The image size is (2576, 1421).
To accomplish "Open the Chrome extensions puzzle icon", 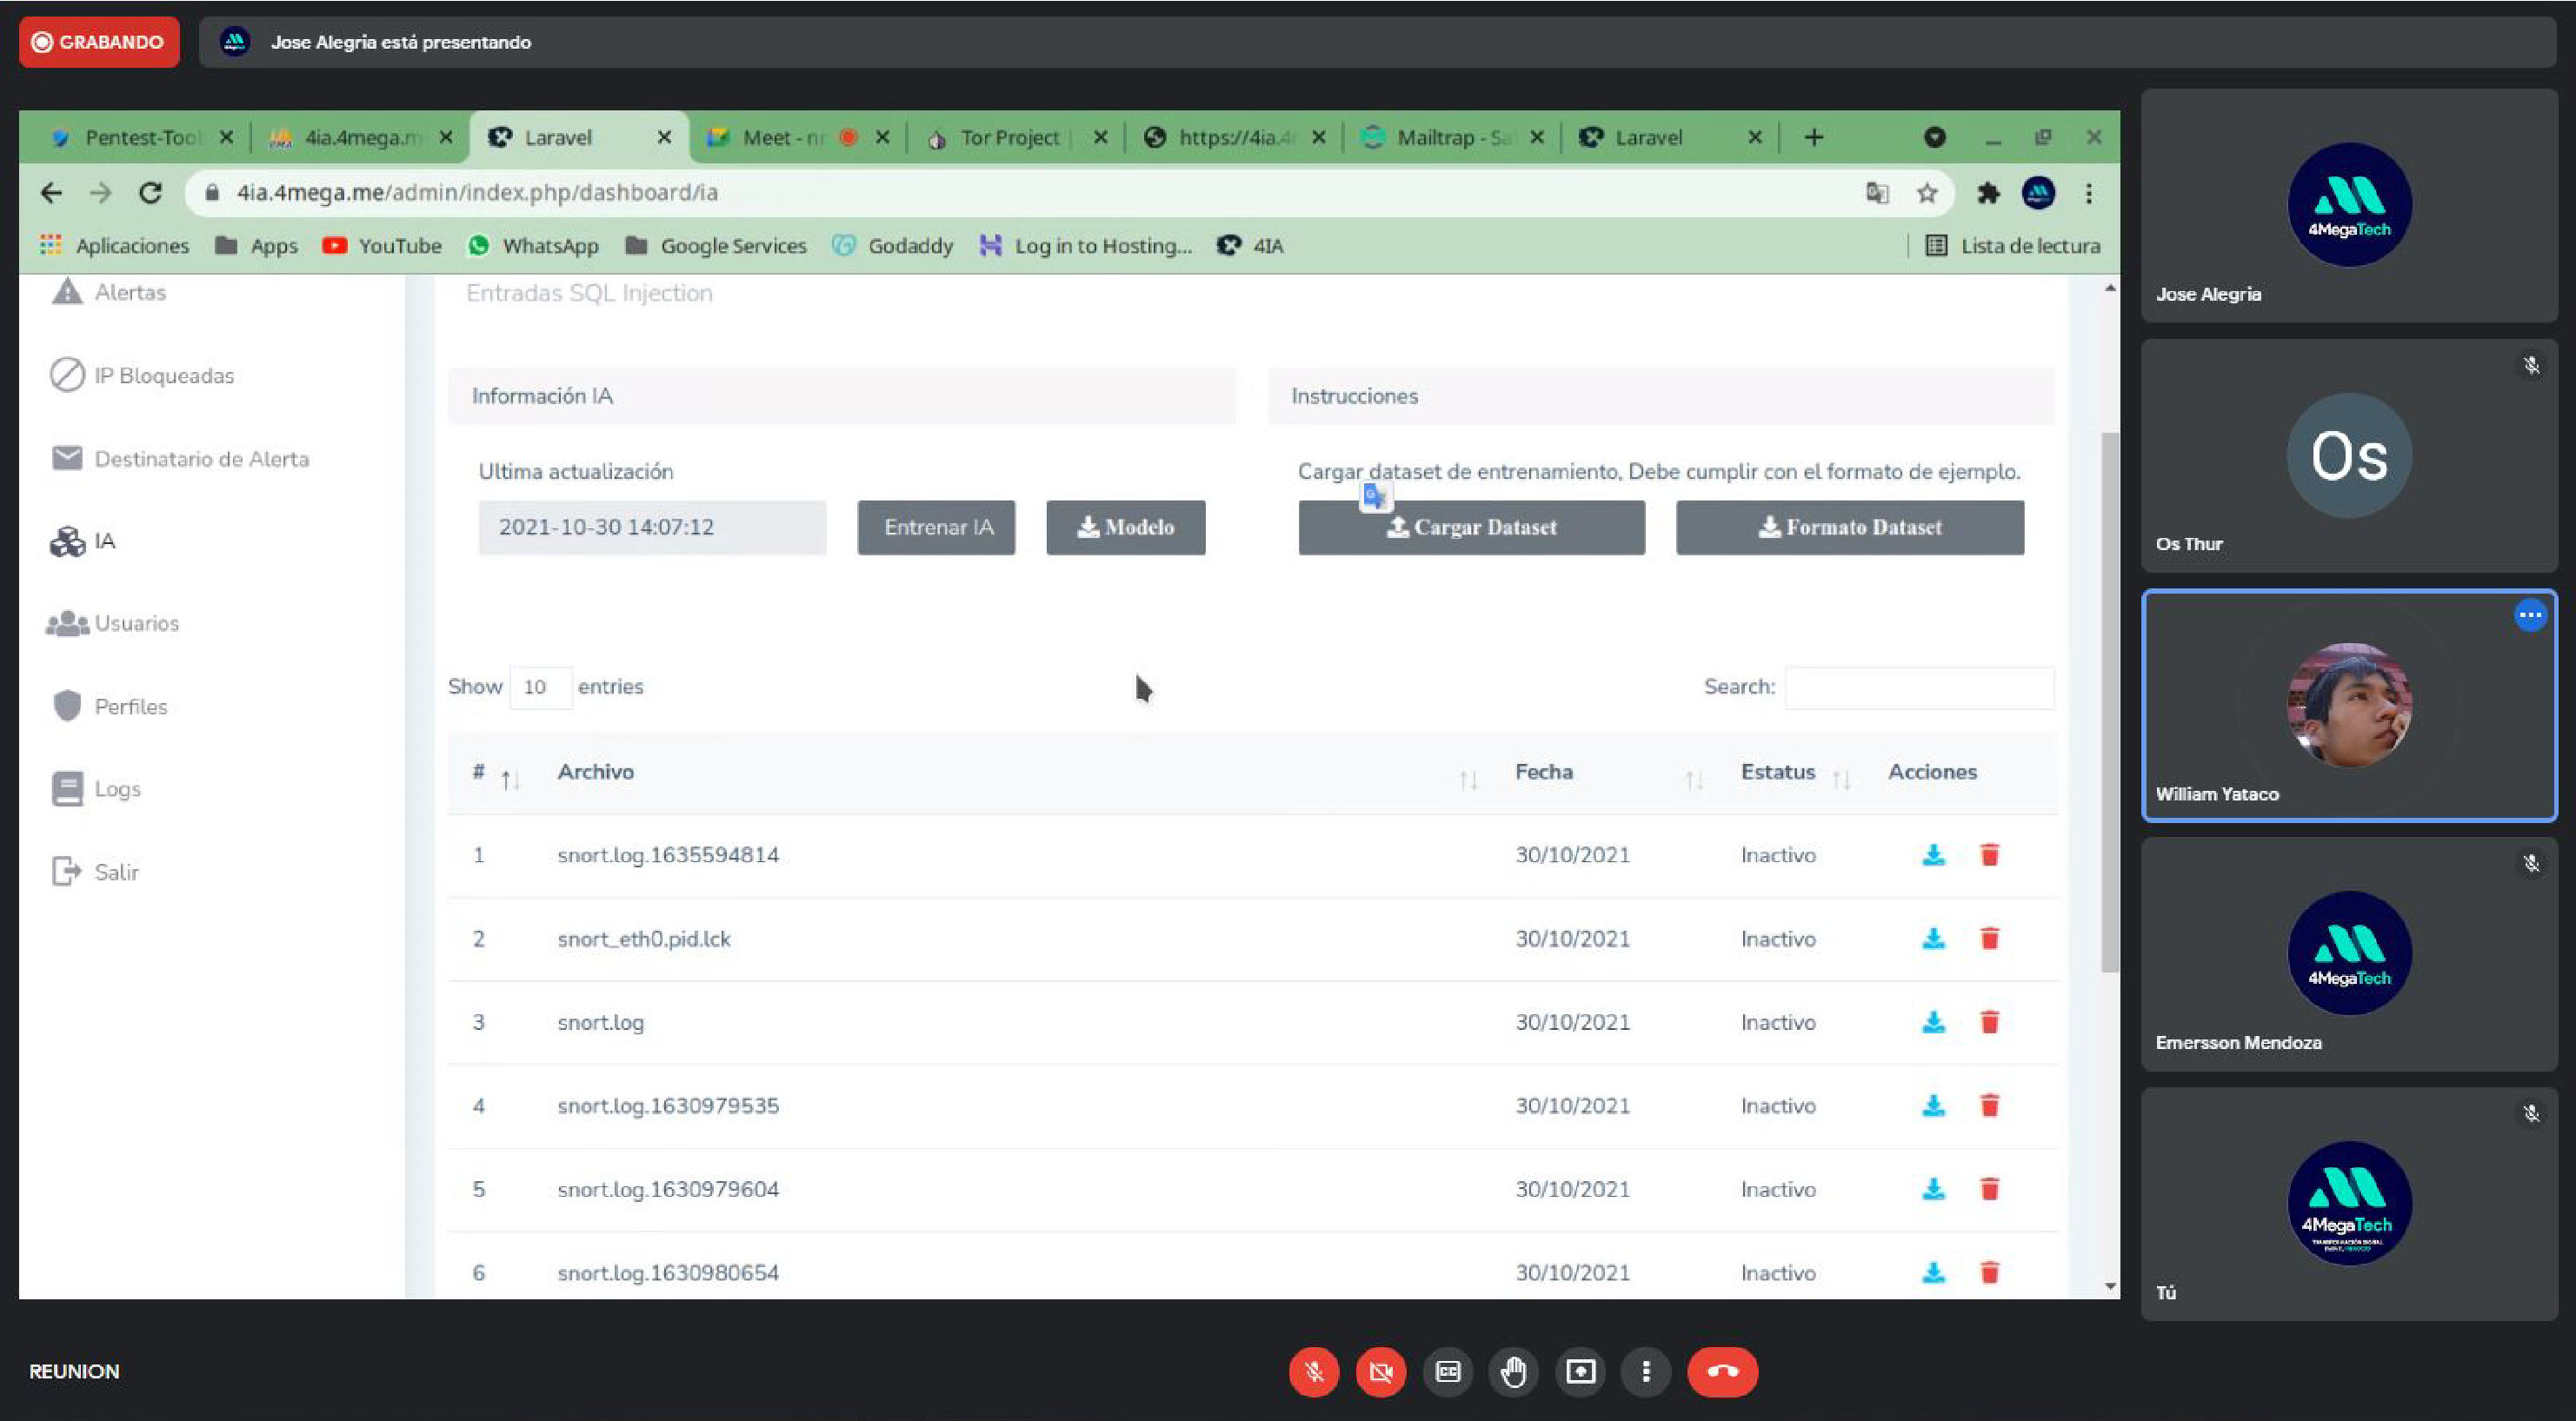I will tap(1987, 193).
